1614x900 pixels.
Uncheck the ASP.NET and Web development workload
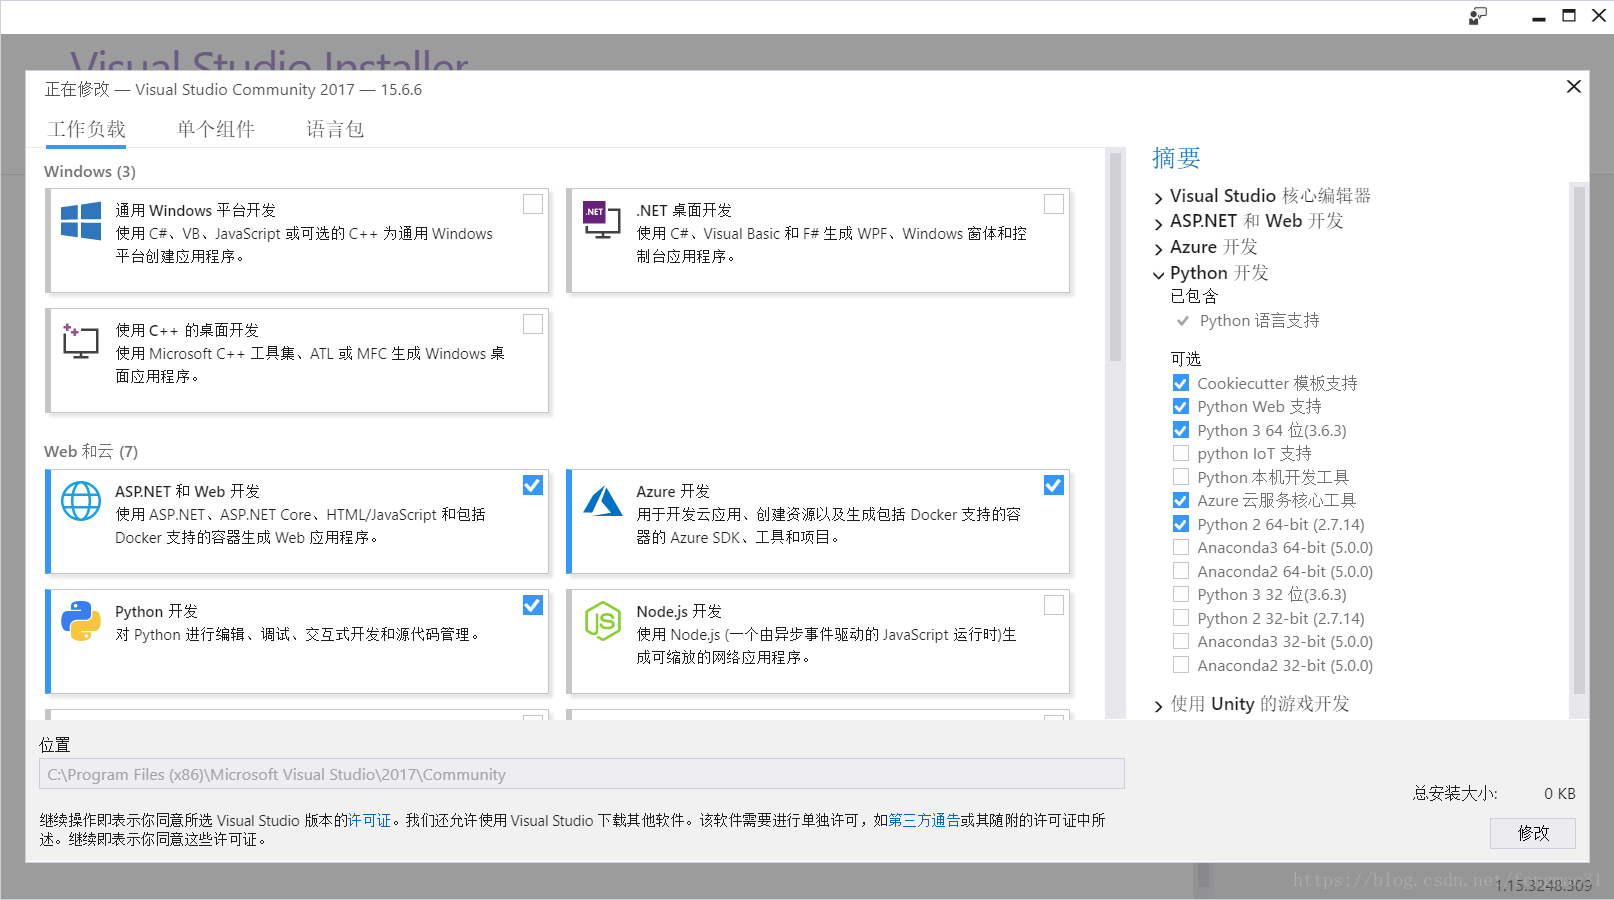coord(533,485)
